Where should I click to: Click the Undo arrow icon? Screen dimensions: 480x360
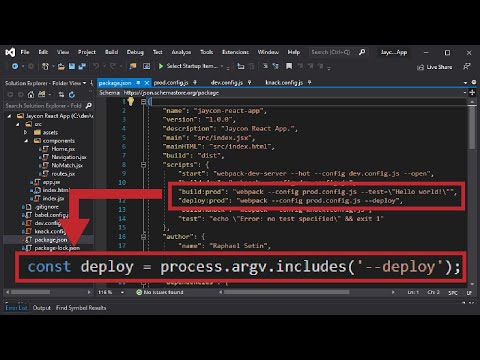(96, 66)
